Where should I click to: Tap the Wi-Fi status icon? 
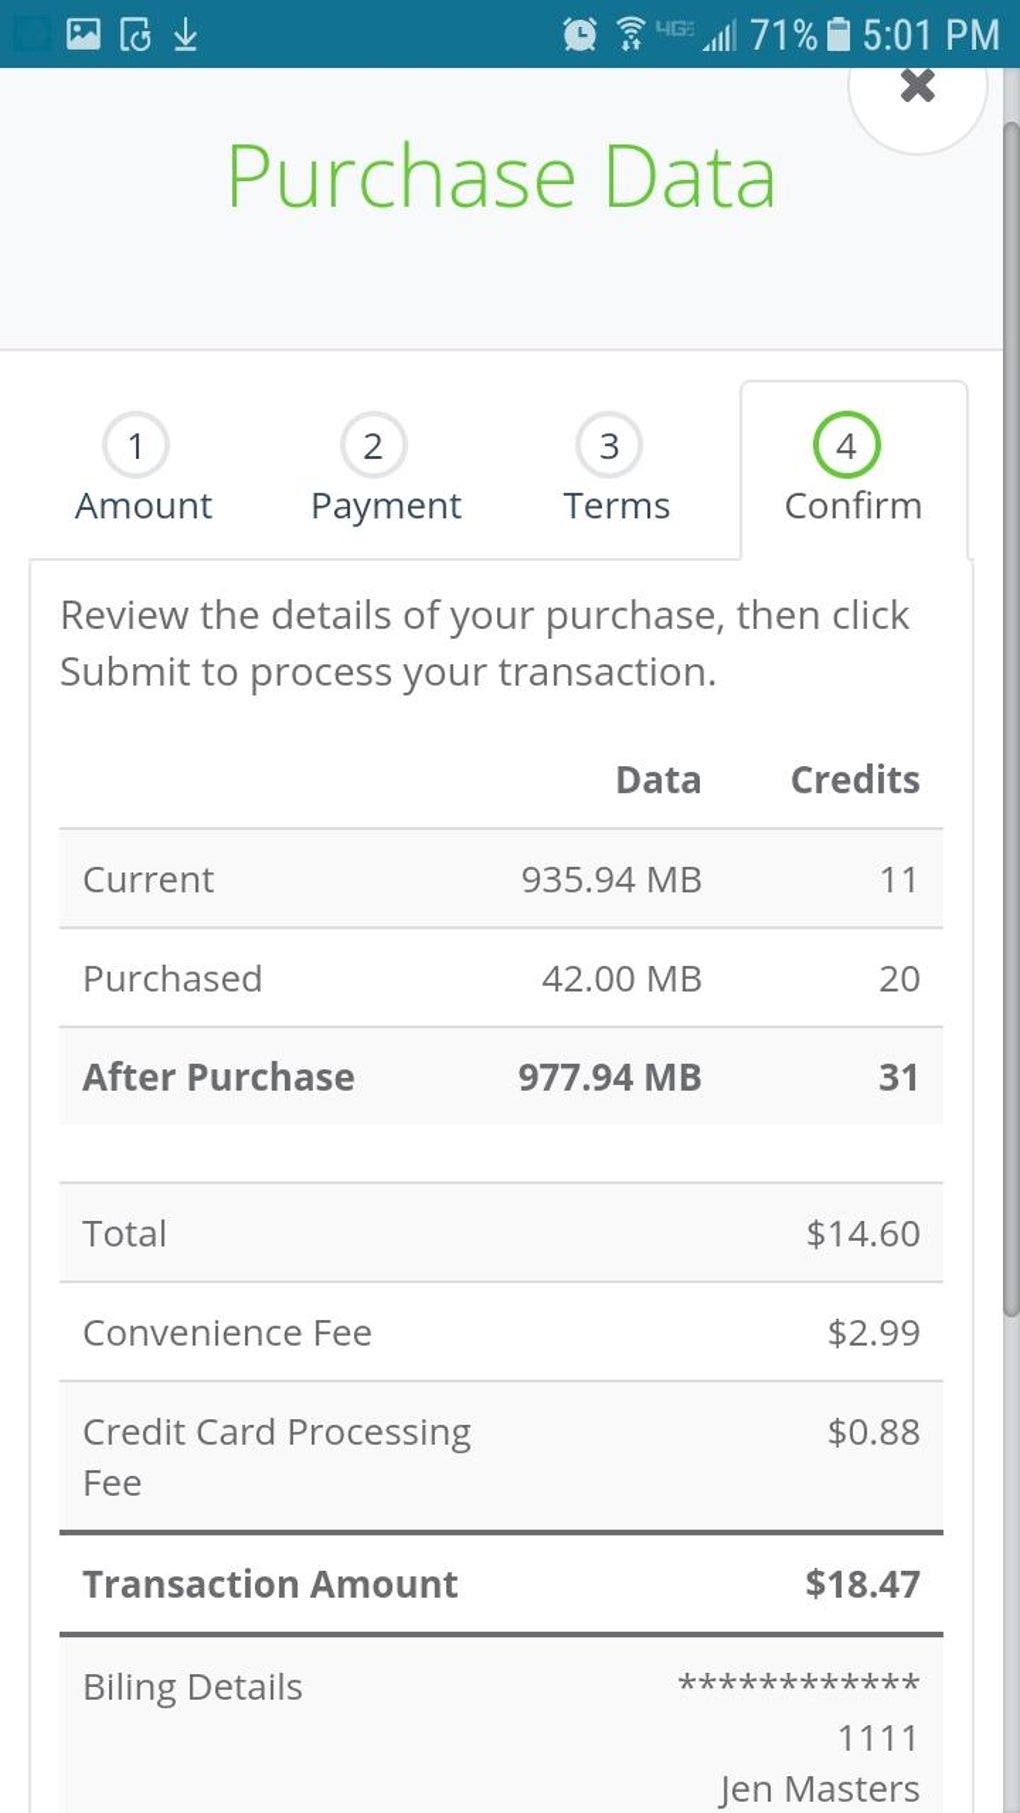point(630,34)
